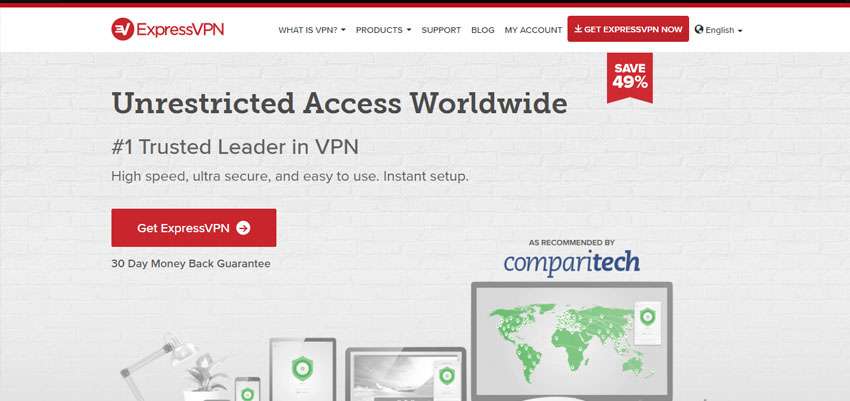850x401 pixels.
Task: Click the ExpressVPN red logo icon
Action: [123, 29]
